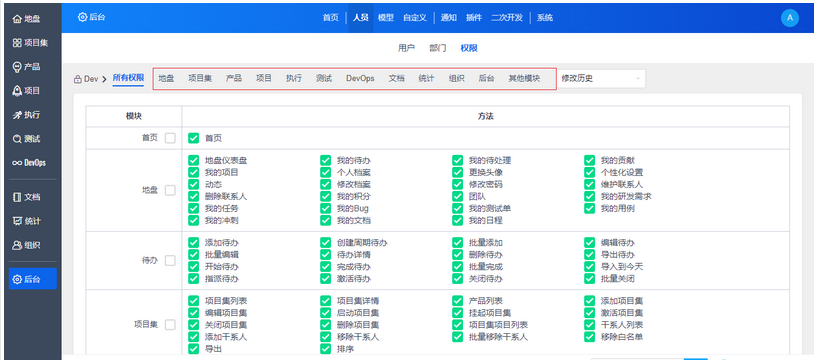Select 人员 in top navigation
The width and height of the screenshot is (816, 360).
click(361, 18)
